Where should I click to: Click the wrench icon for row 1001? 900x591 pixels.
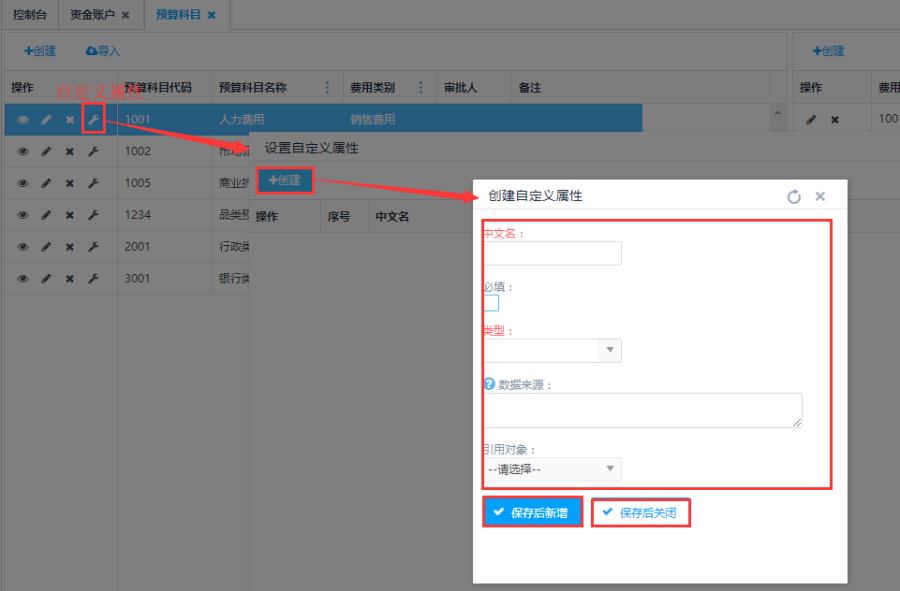tap(93, 120)
